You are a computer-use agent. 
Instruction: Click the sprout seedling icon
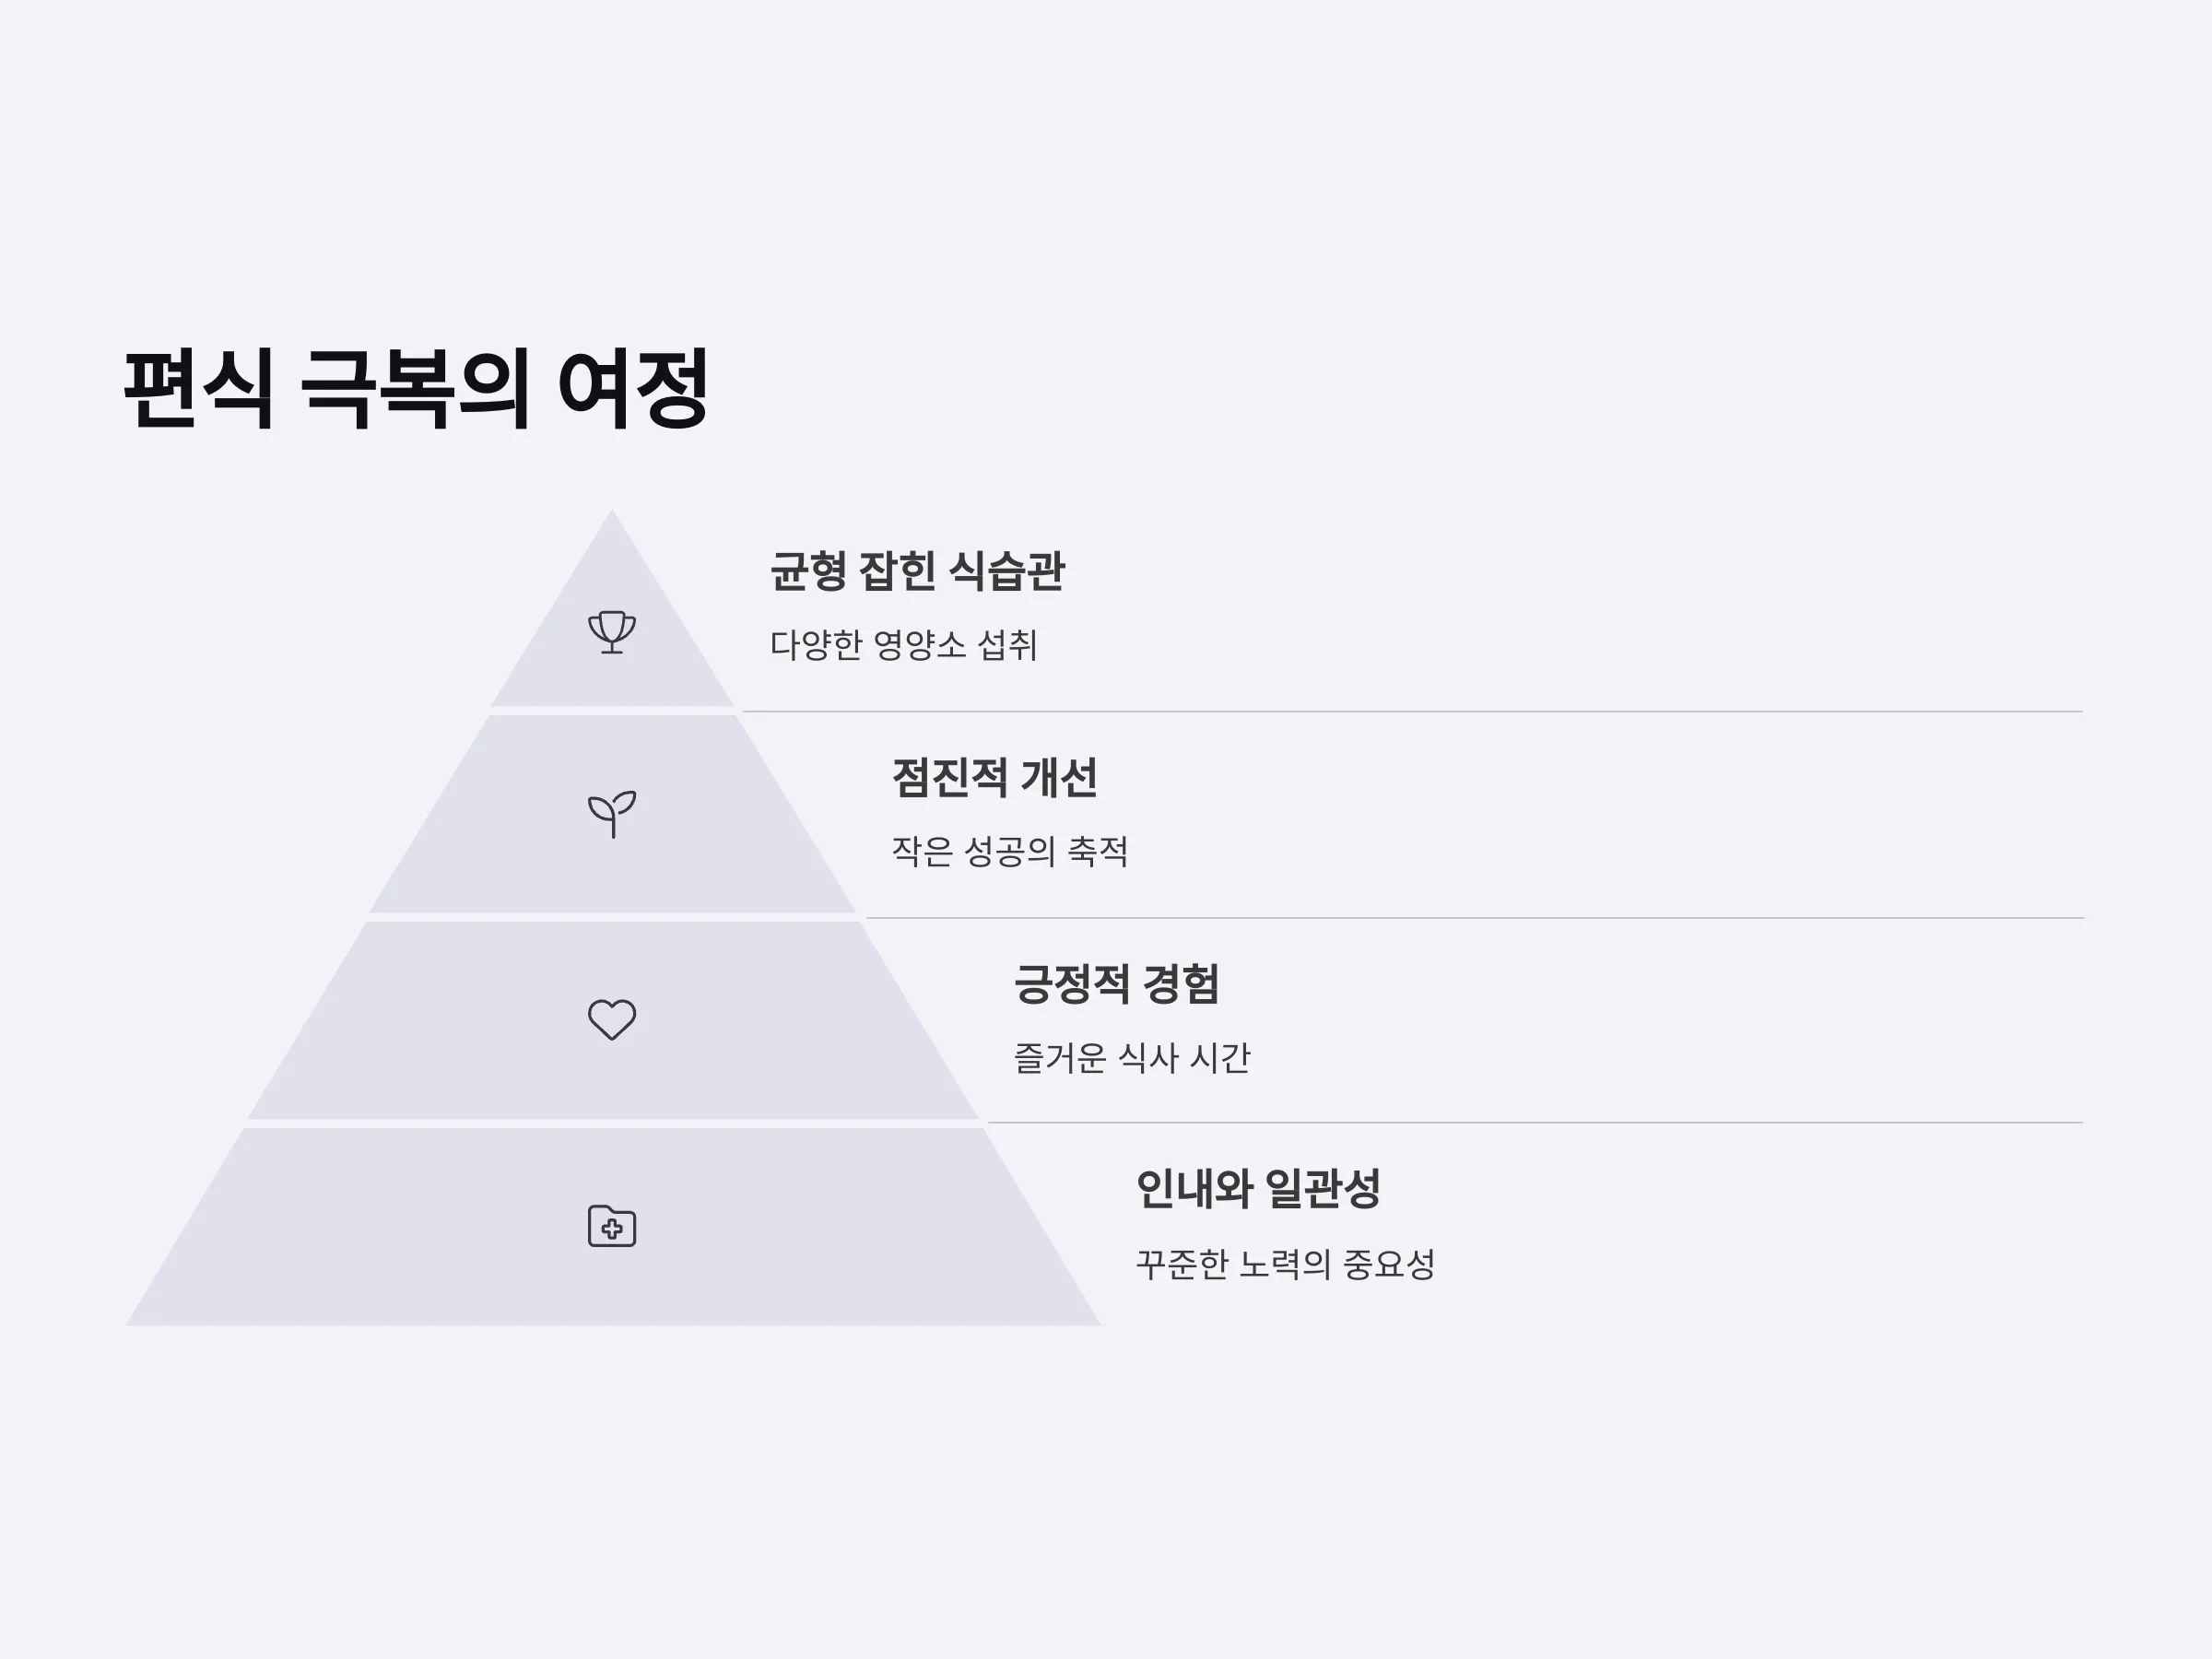pyautogui.click(x=612, y=814)
